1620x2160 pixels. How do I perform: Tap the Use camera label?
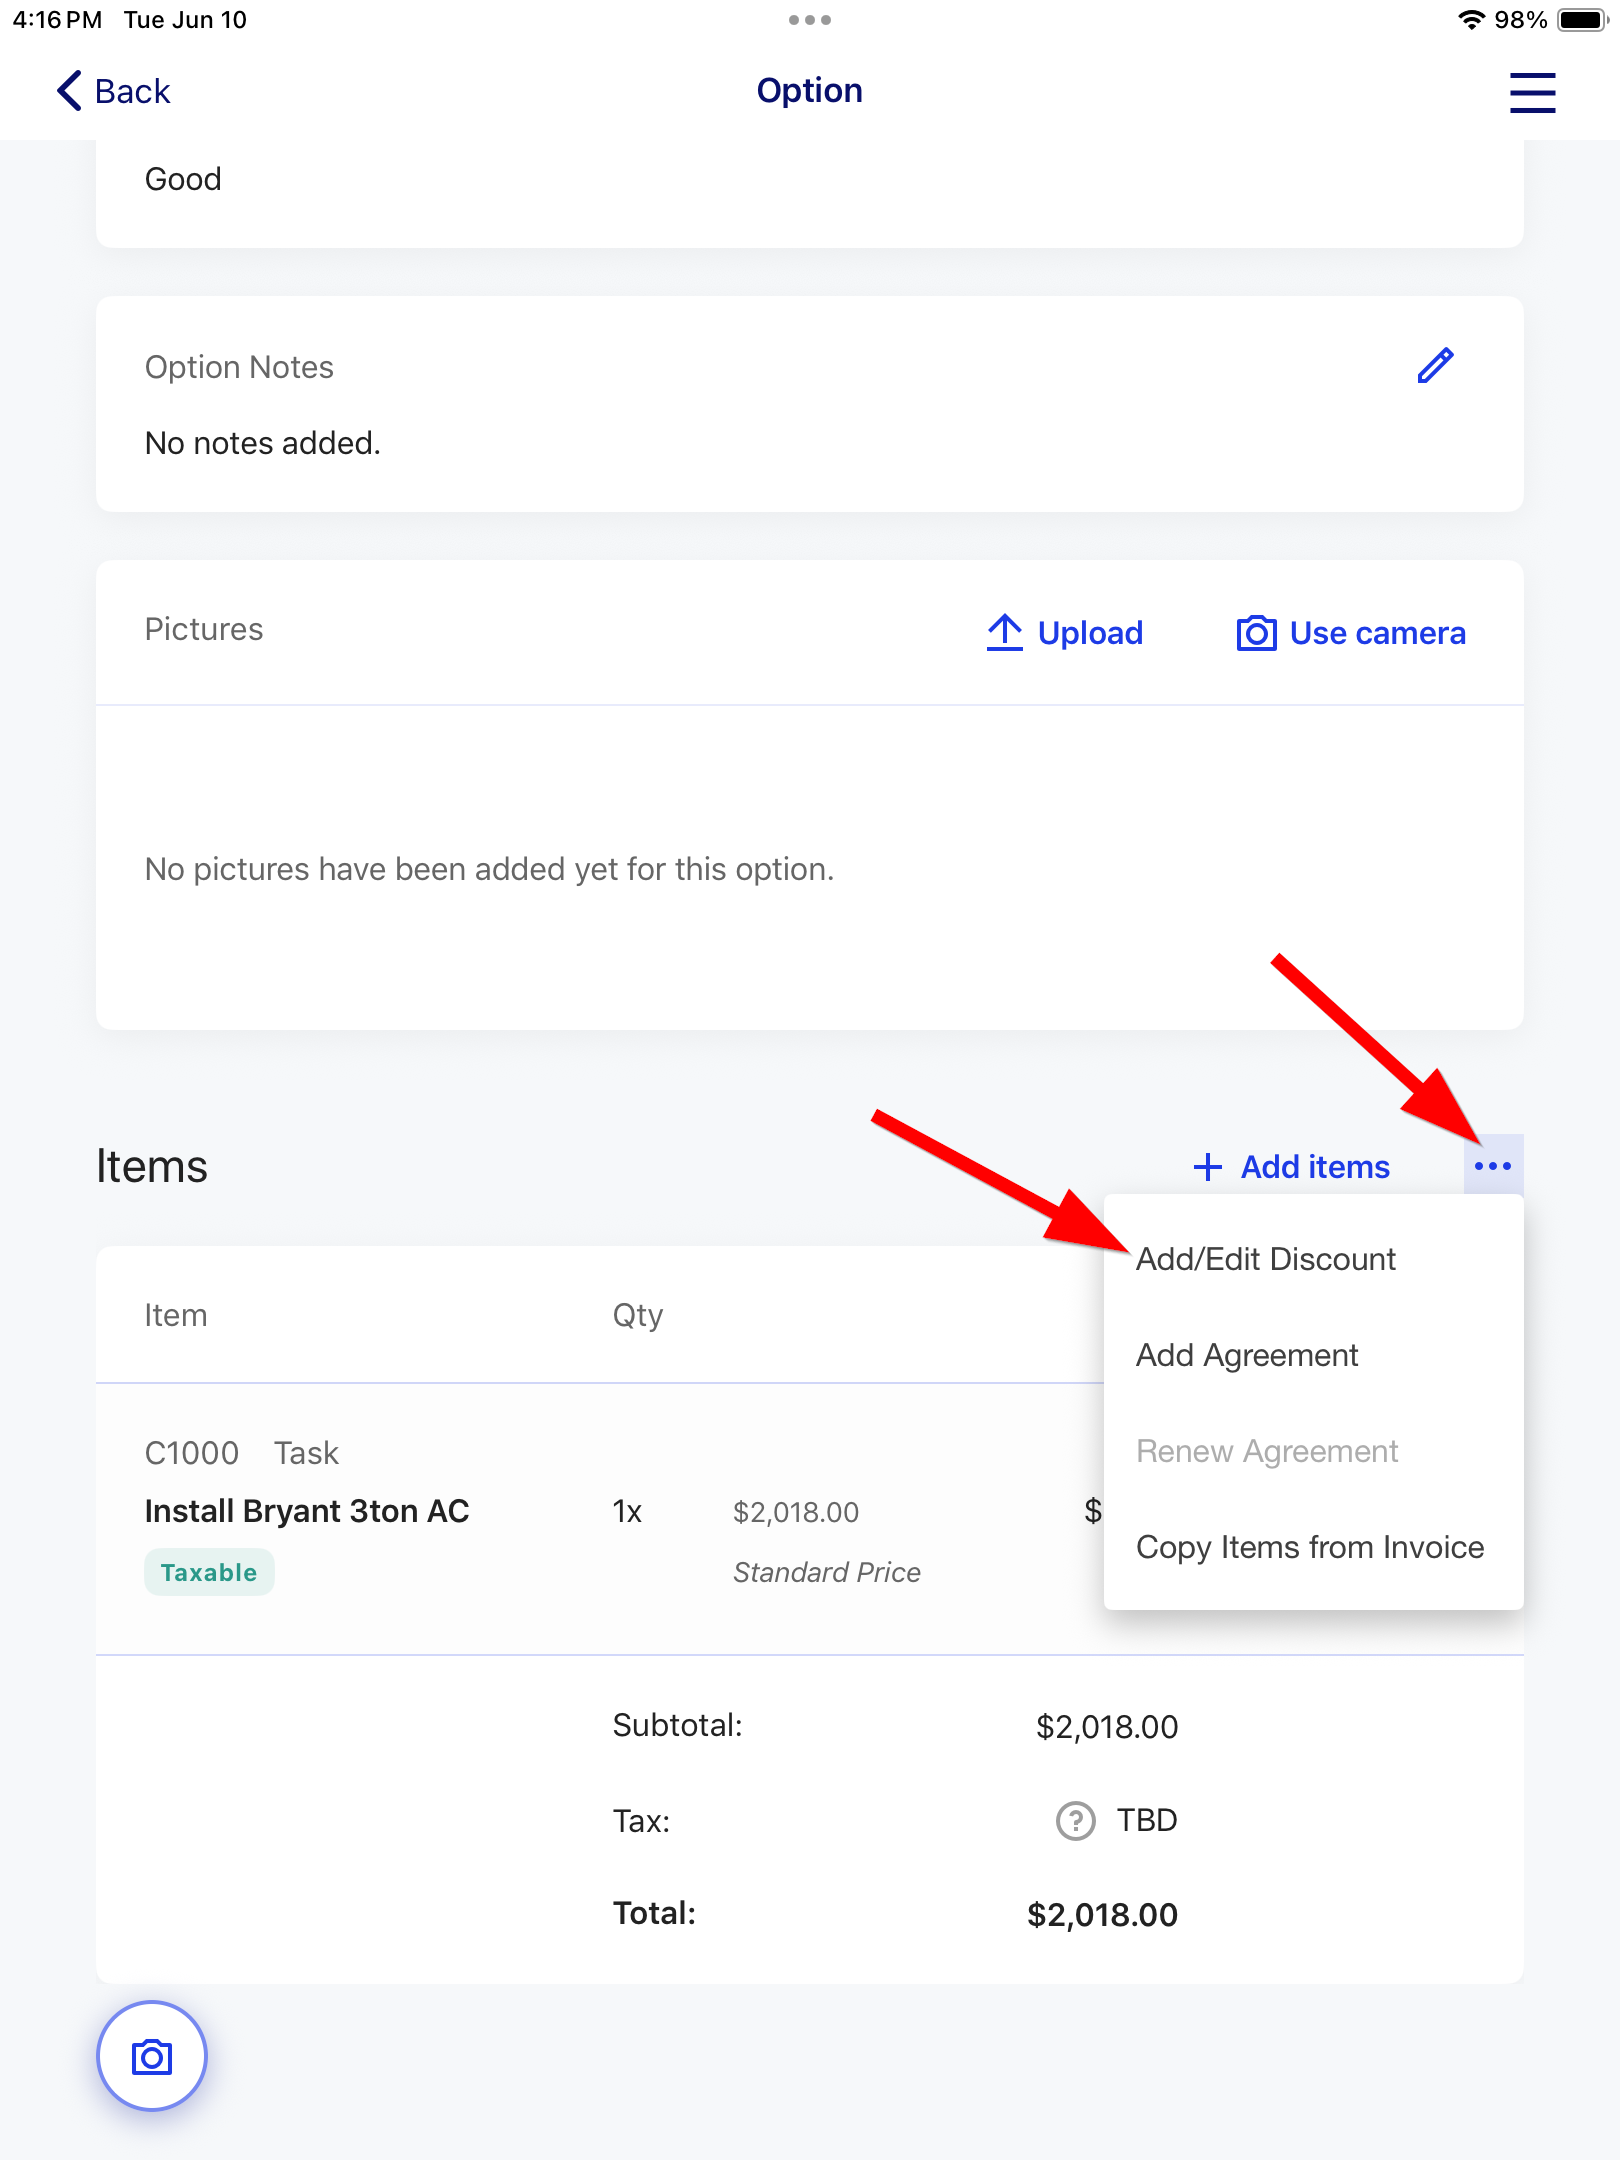[1377, 633]
